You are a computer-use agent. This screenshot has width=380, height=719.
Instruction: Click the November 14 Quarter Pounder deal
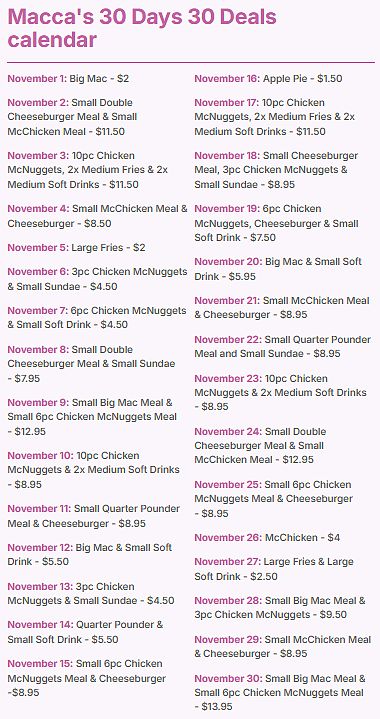85,631
